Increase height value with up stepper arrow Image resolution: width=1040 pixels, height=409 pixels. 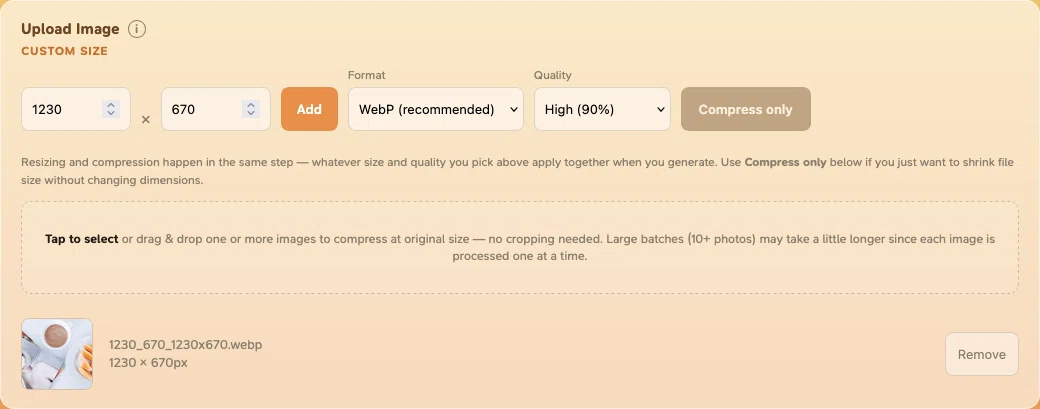point(251,105)
